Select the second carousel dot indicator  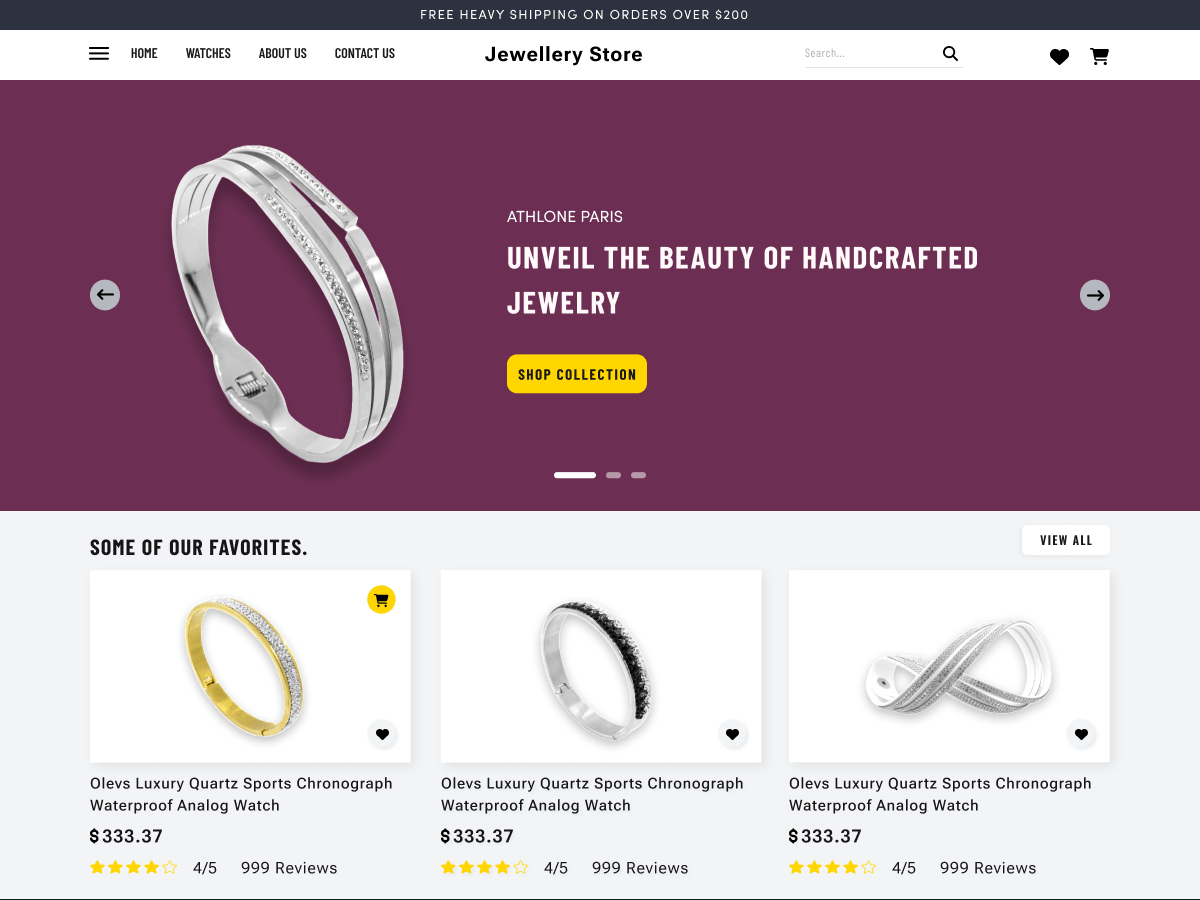pos(613,475)
